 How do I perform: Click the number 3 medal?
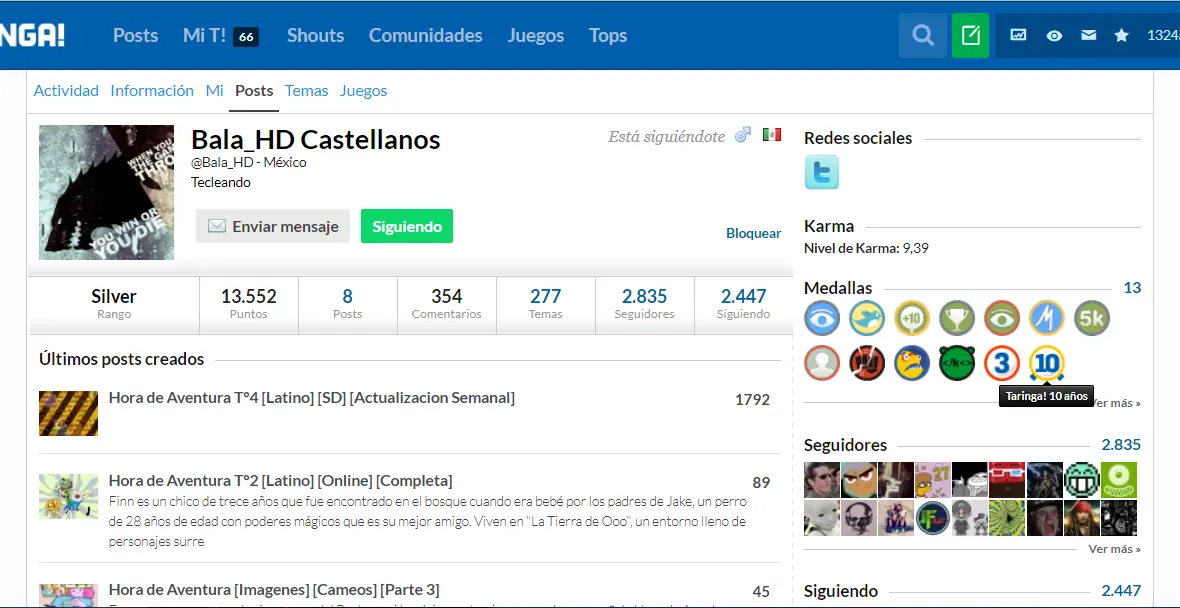pyautogui.click(x=1002, y=363)
